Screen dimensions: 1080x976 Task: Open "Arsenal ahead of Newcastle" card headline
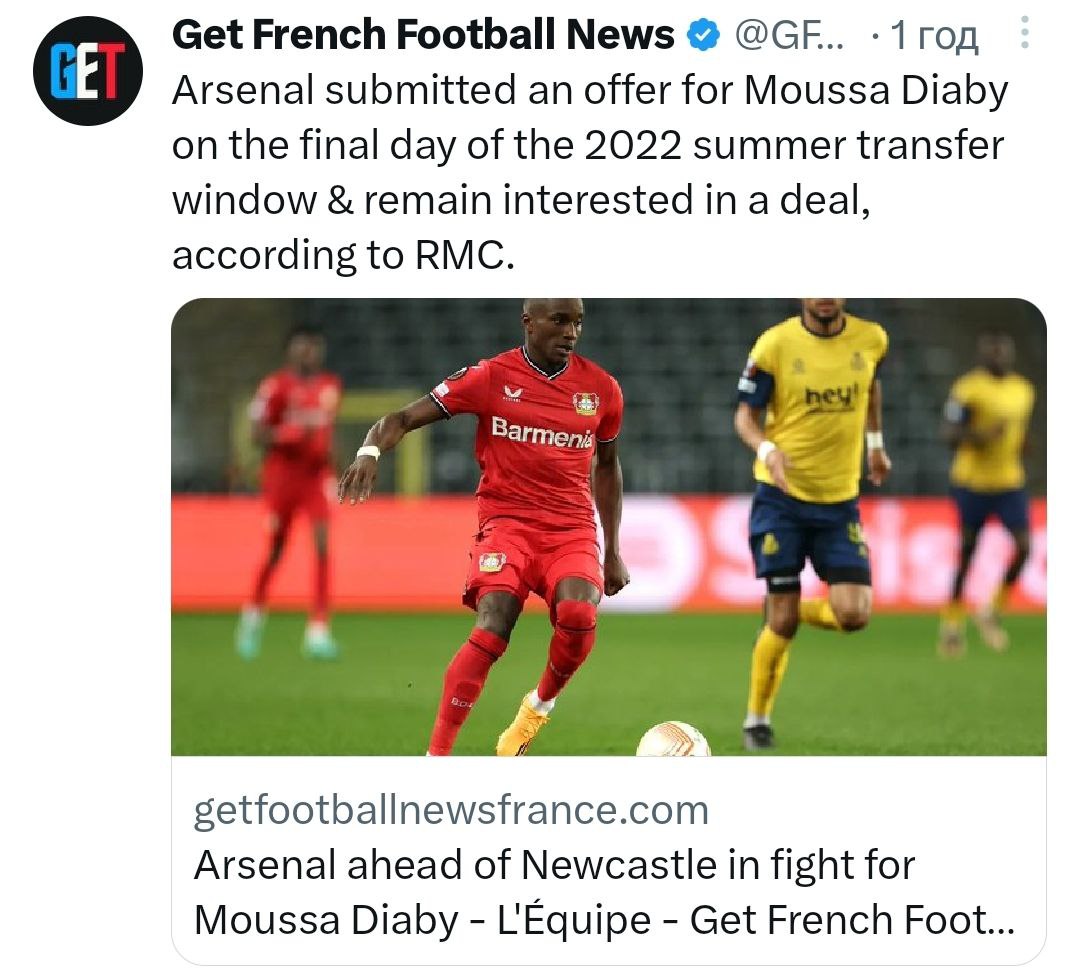(x=555, y=866)
